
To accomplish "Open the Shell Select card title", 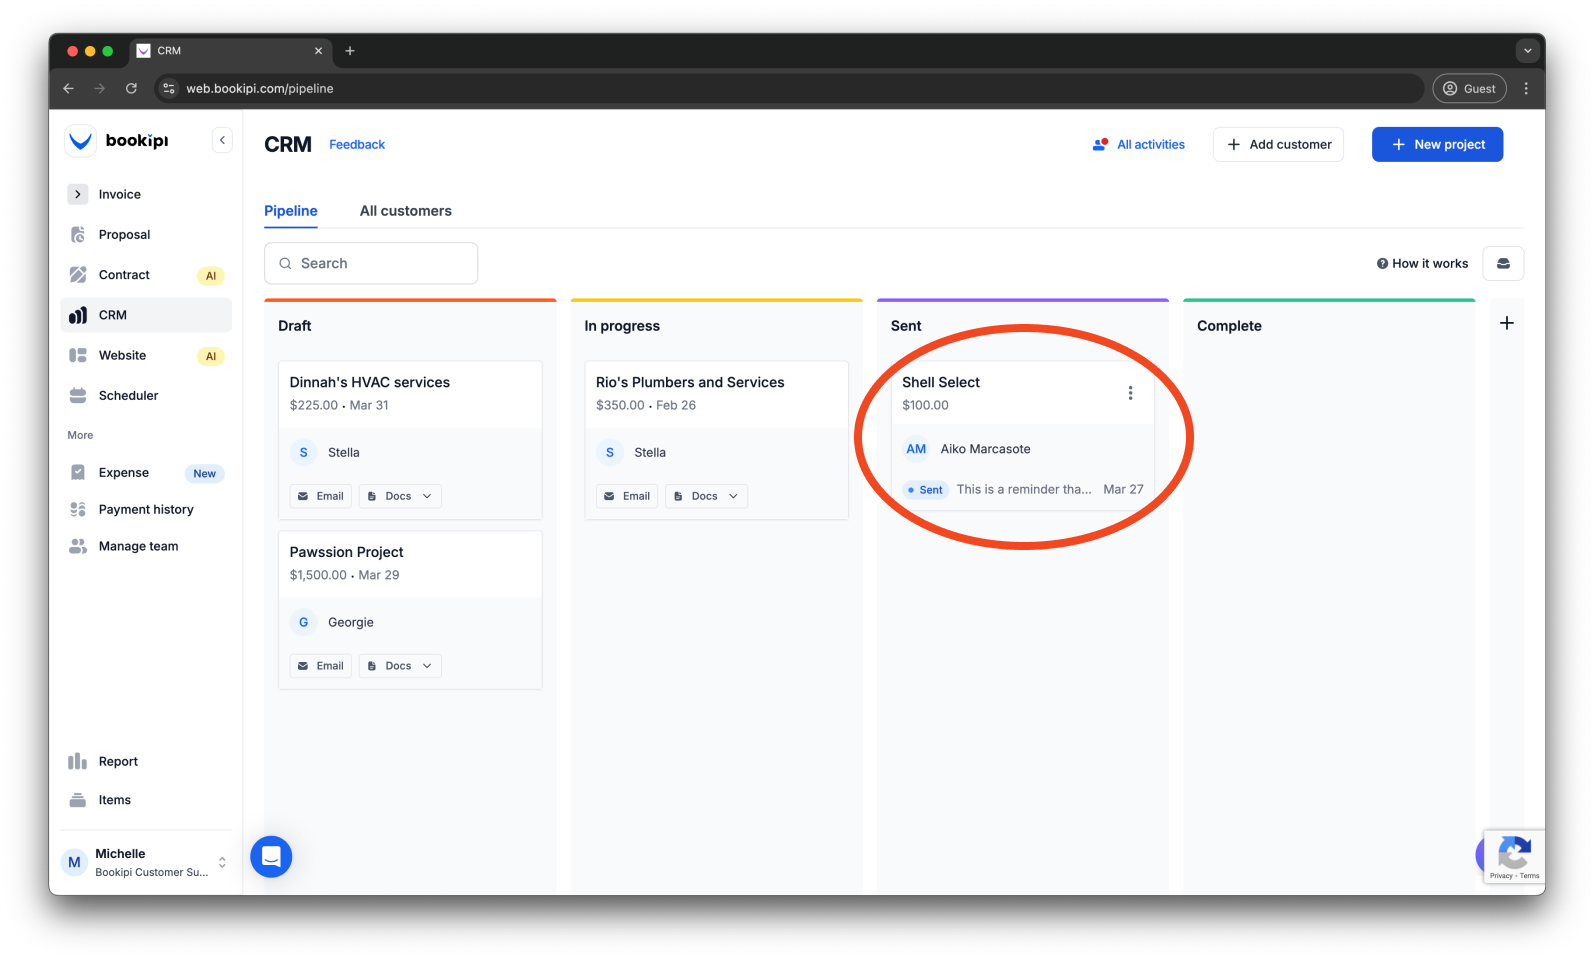I will click(x=941, y=383).
